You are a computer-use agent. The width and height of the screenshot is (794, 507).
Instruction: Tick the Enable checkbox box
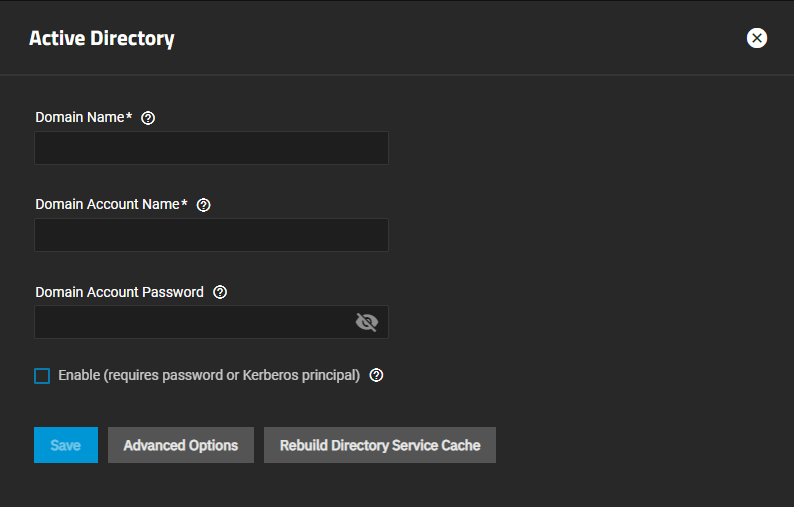point(42,376)
